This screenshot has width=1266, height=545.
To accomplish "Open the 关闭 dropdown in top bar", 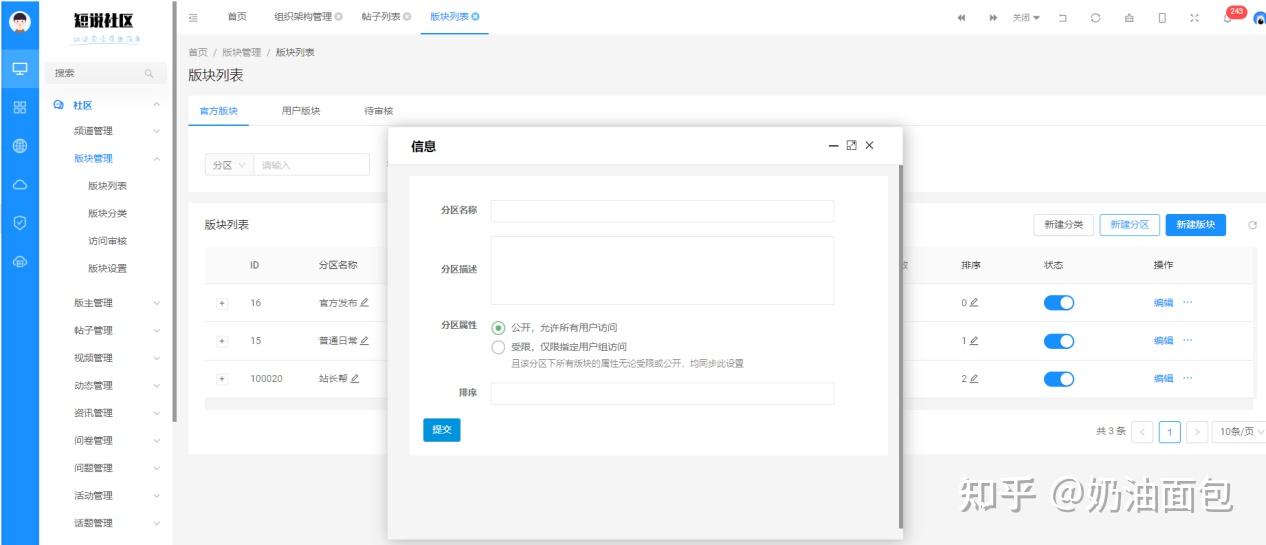I will (x=1026, y=18).
